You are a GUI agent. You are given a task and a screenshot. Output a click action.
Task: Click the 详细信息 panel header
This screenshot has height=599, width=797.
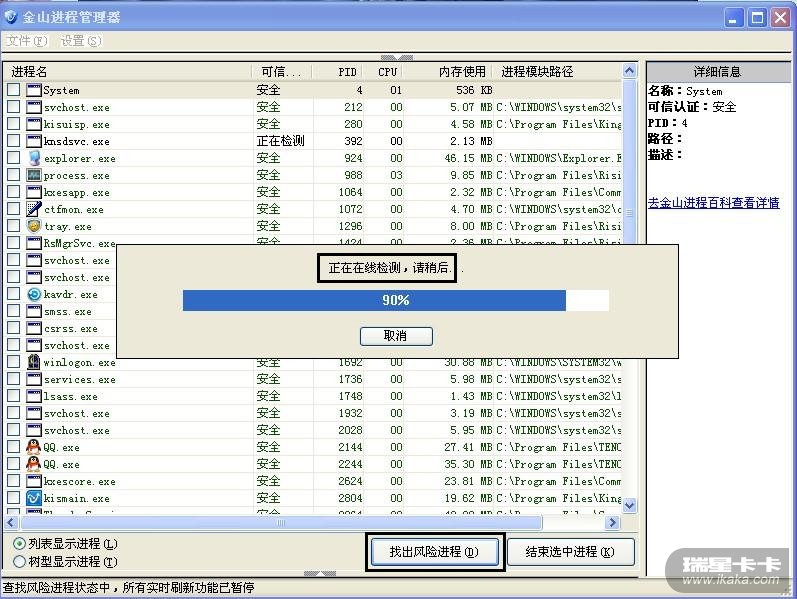(718, 72)
